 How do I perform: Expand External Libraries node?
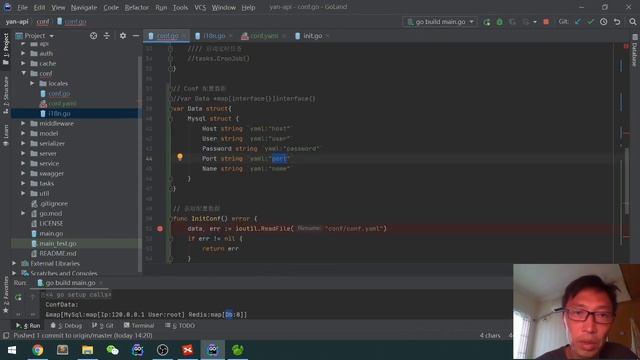pyautogui.click(x=14, y=263)
